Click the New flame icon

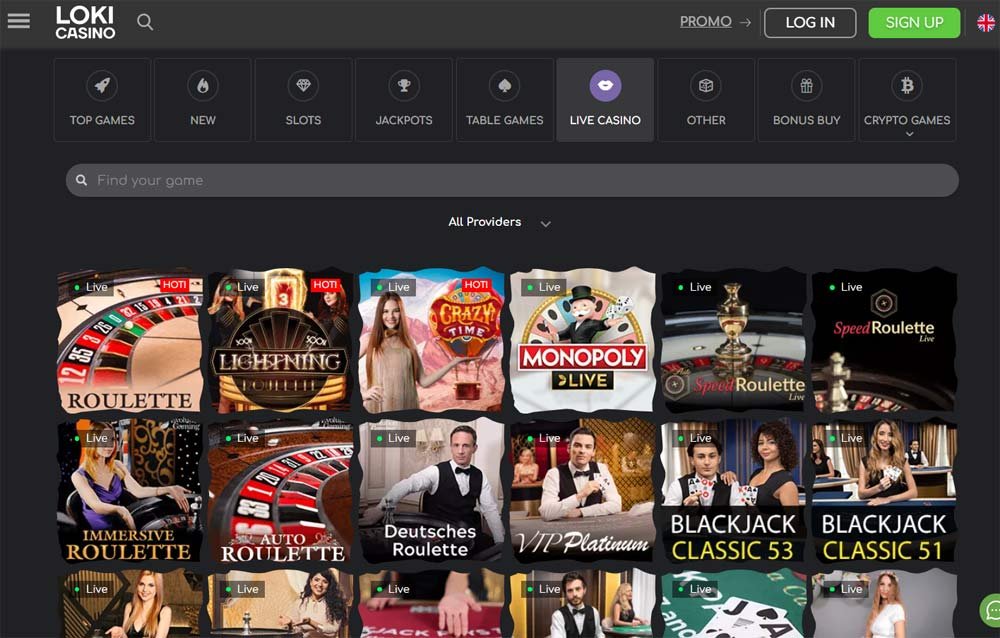(x=203, y=85)
